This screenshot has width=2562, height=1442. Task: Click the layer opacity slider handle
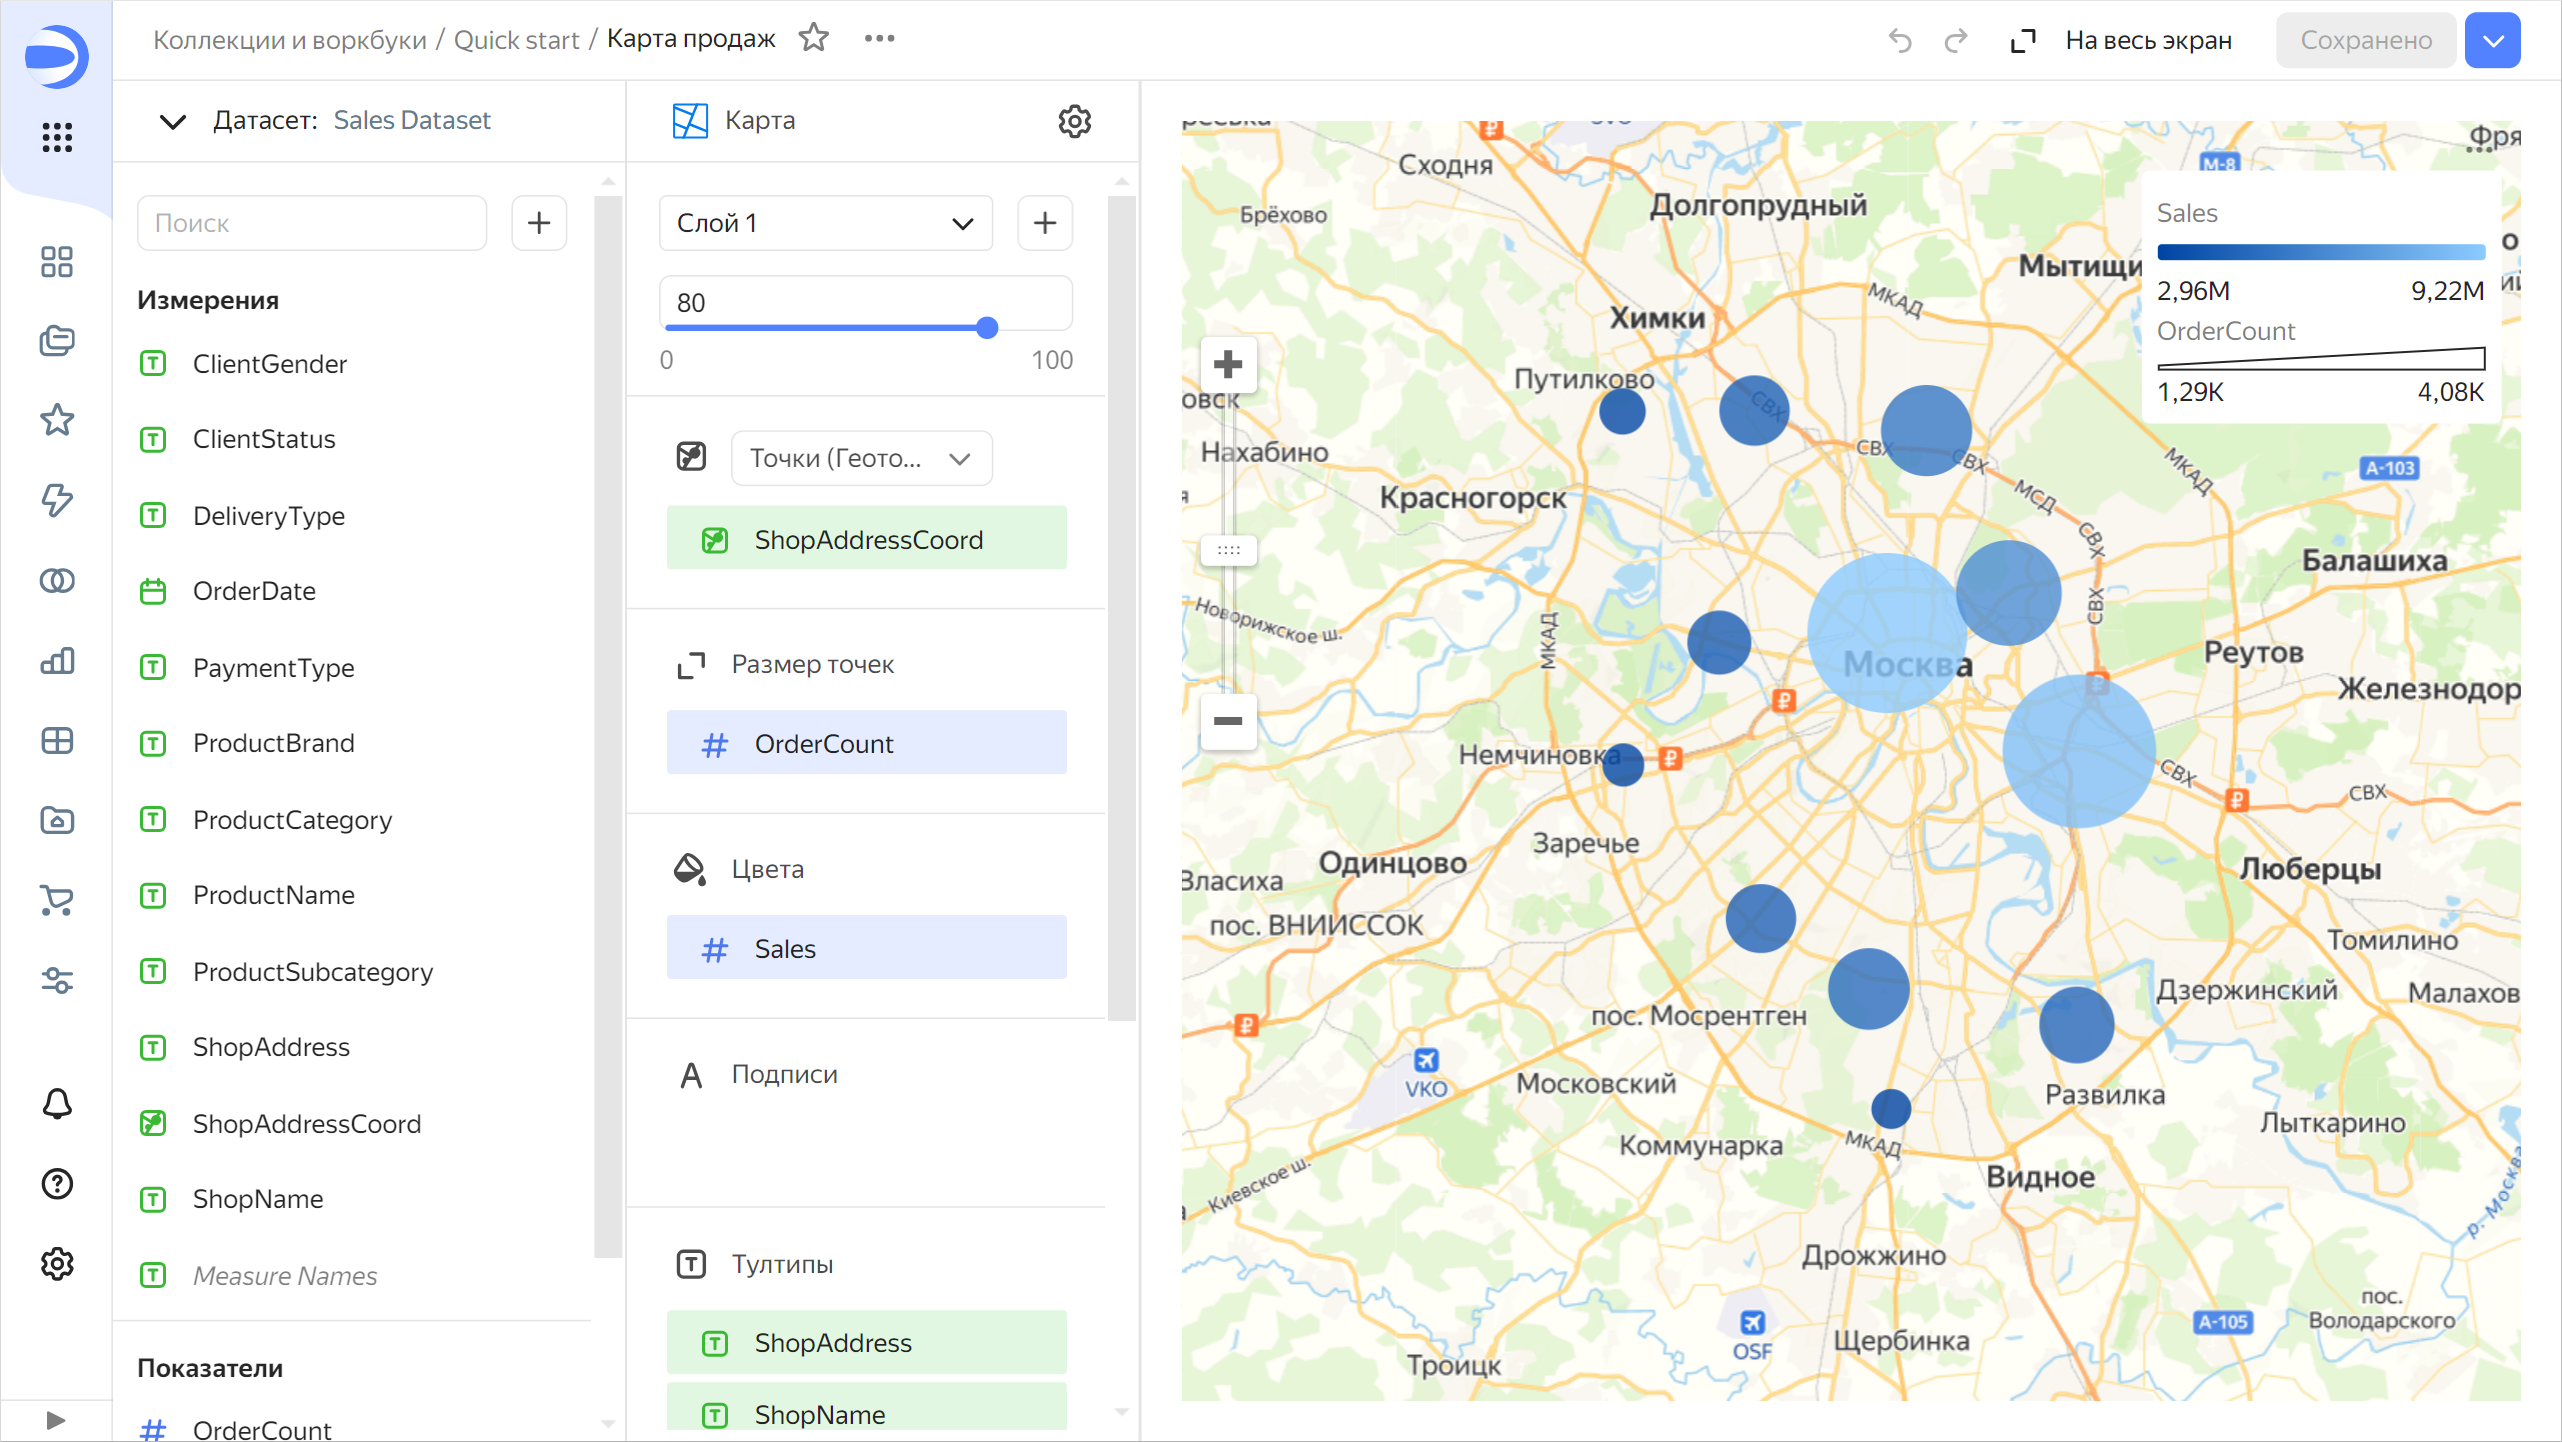(987, 327)
